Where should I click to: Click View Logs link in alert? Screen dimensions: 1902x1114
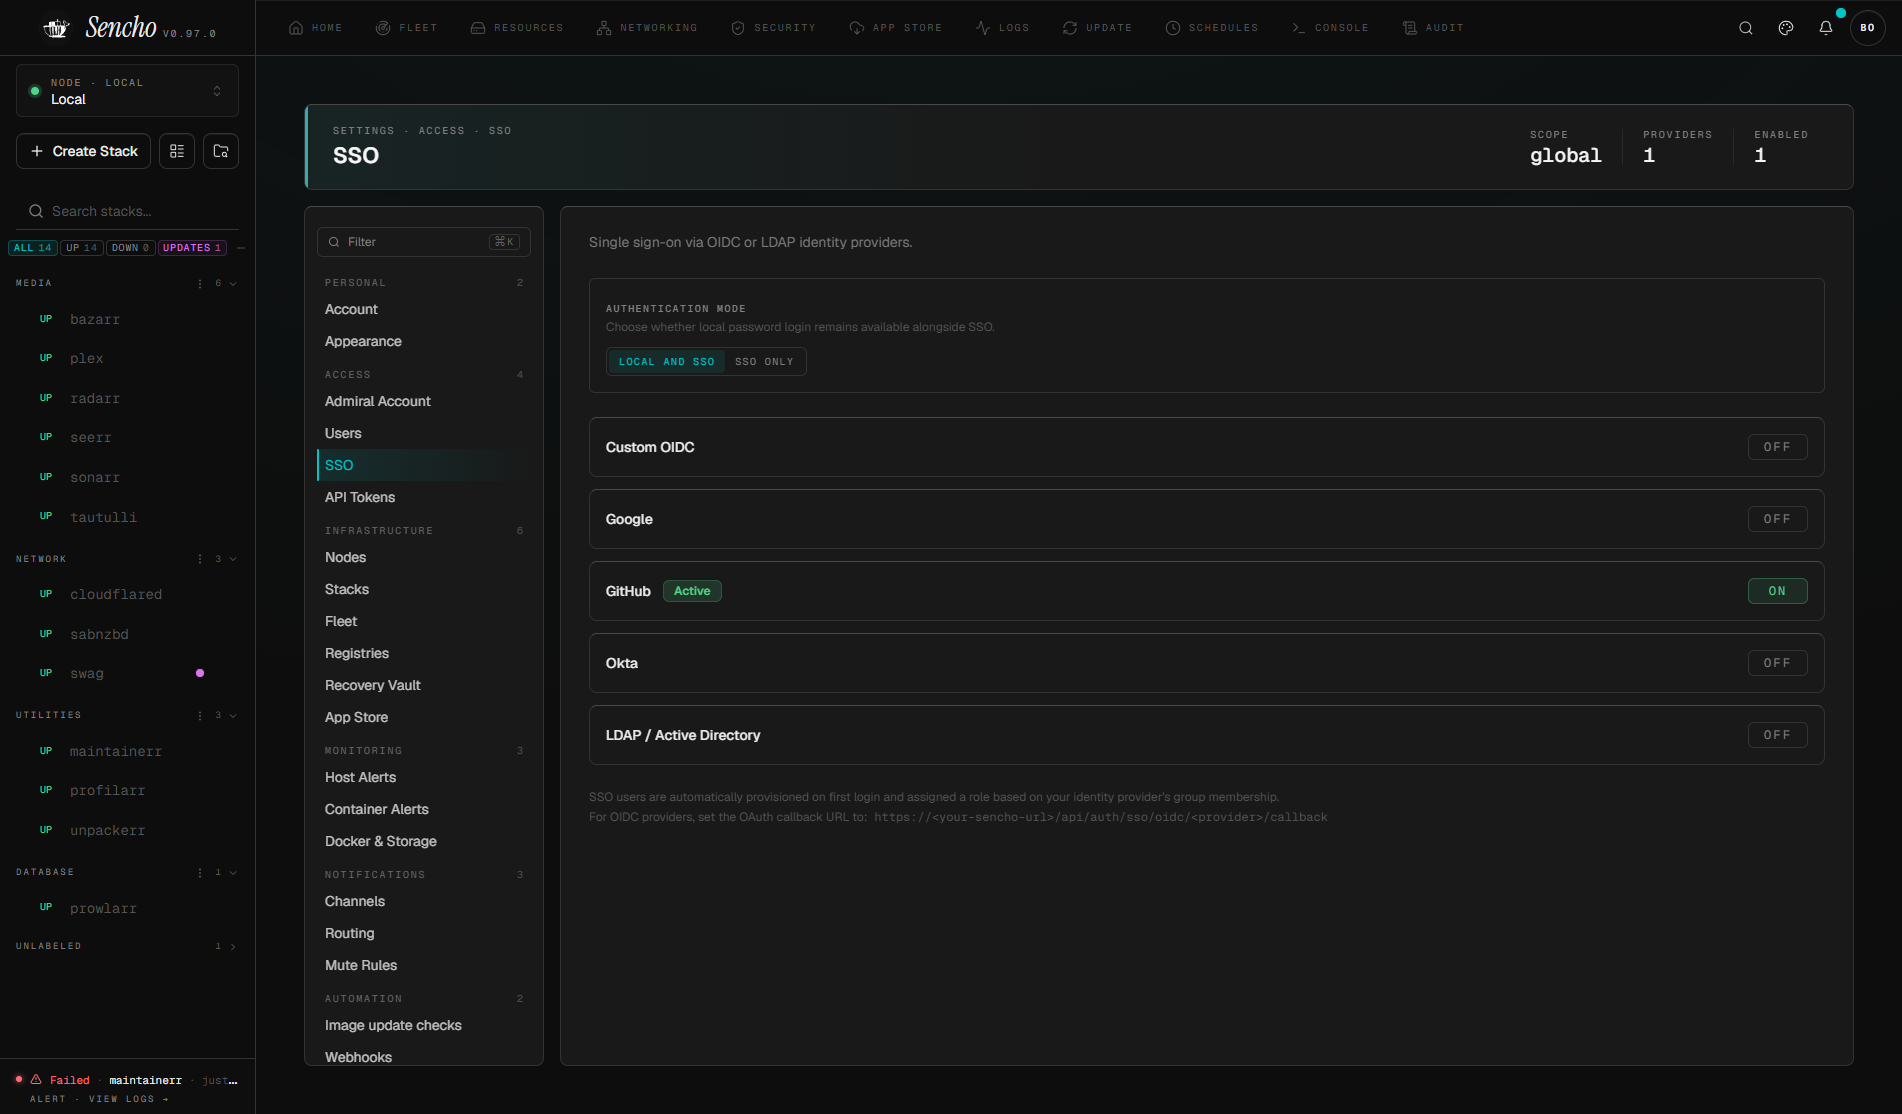(129, 1099)
